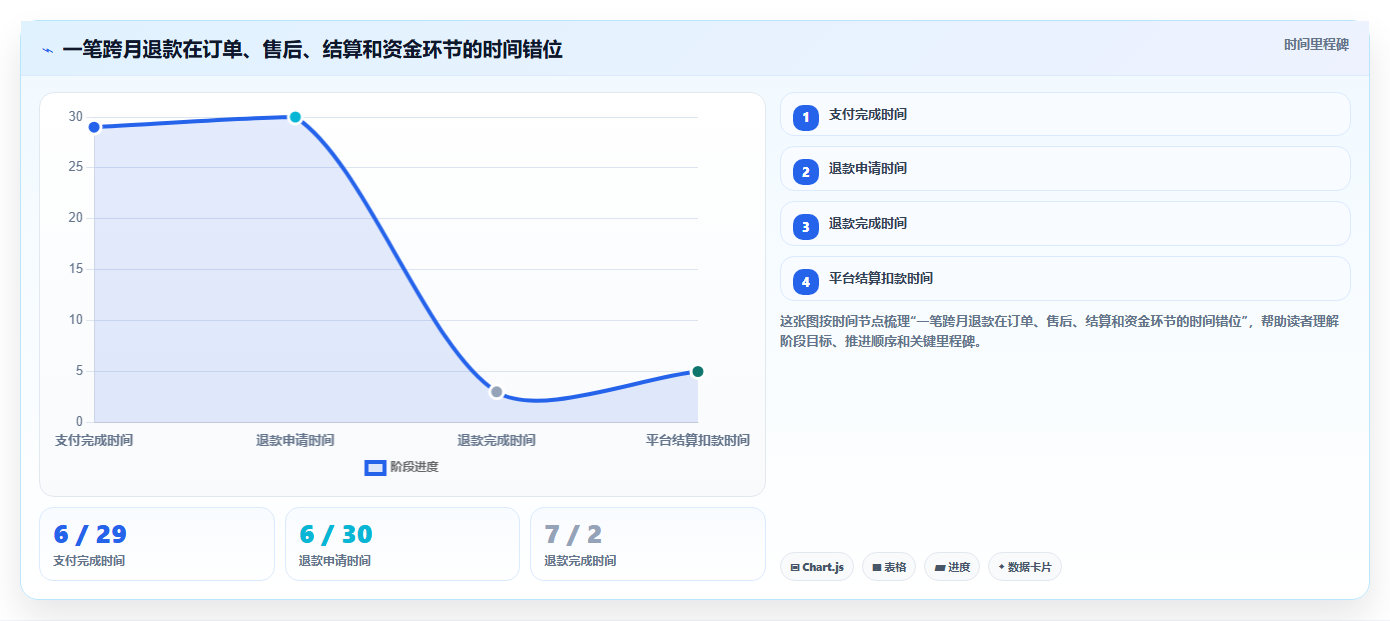Click the x-axis label 退款完成时间

pos(496,440)
